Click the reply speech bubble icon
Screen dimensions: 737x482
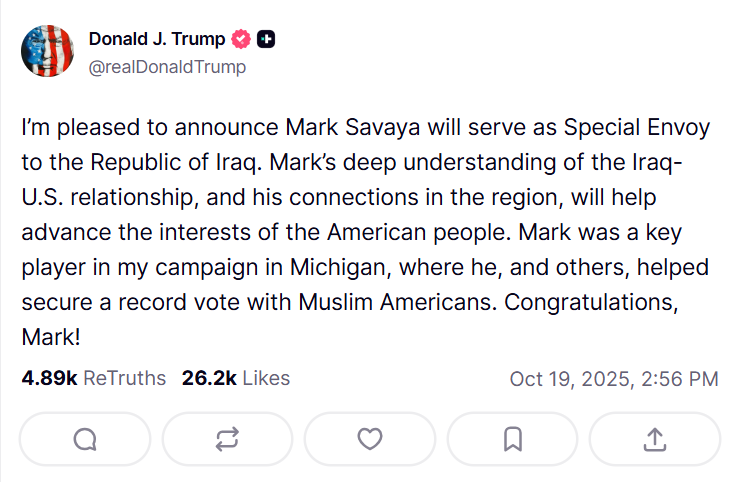click(x=84, y=439)
